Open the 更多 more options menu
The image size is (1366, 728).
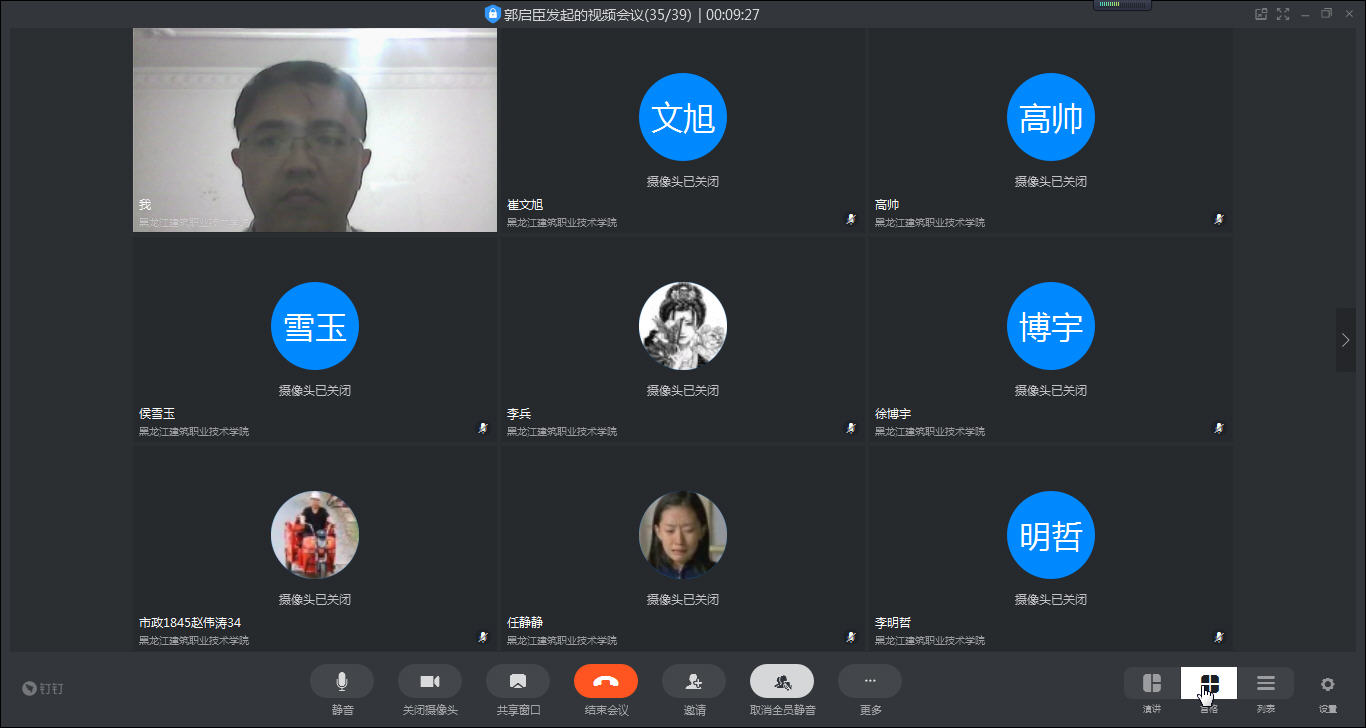tap(869, 690)
